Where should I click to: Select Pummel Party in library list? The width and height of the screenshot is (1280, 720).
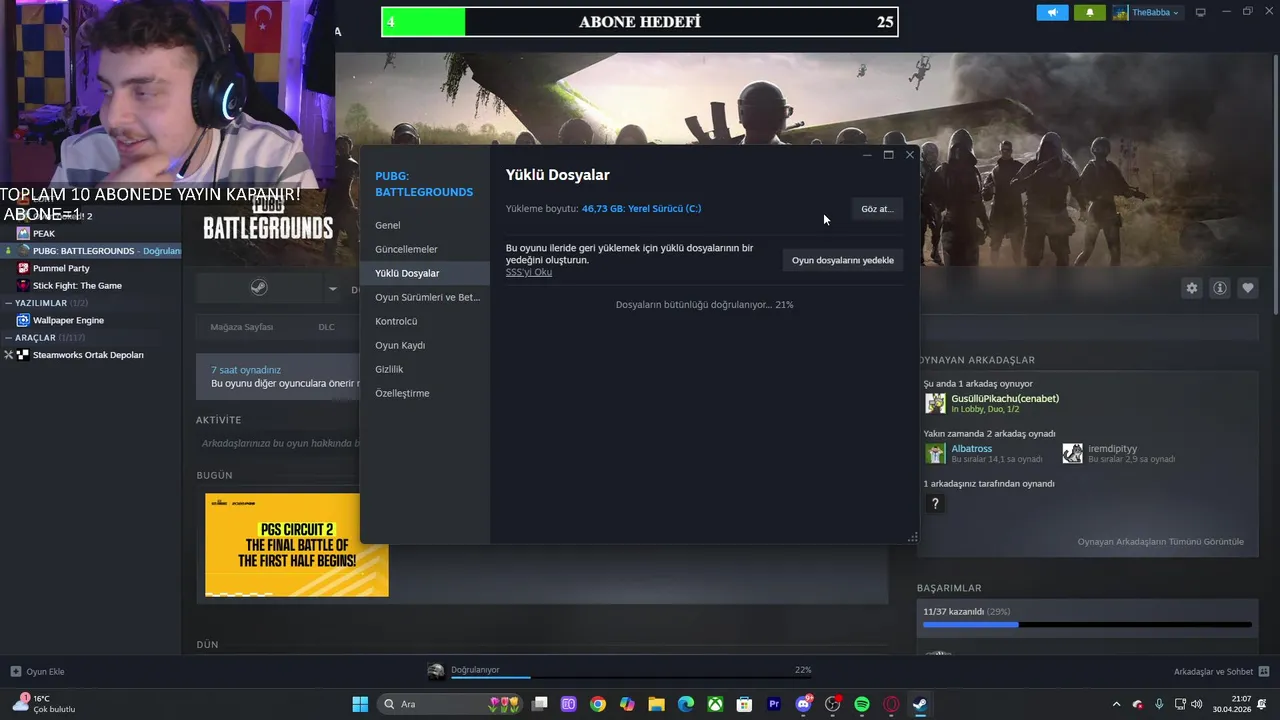pos(61,268)
